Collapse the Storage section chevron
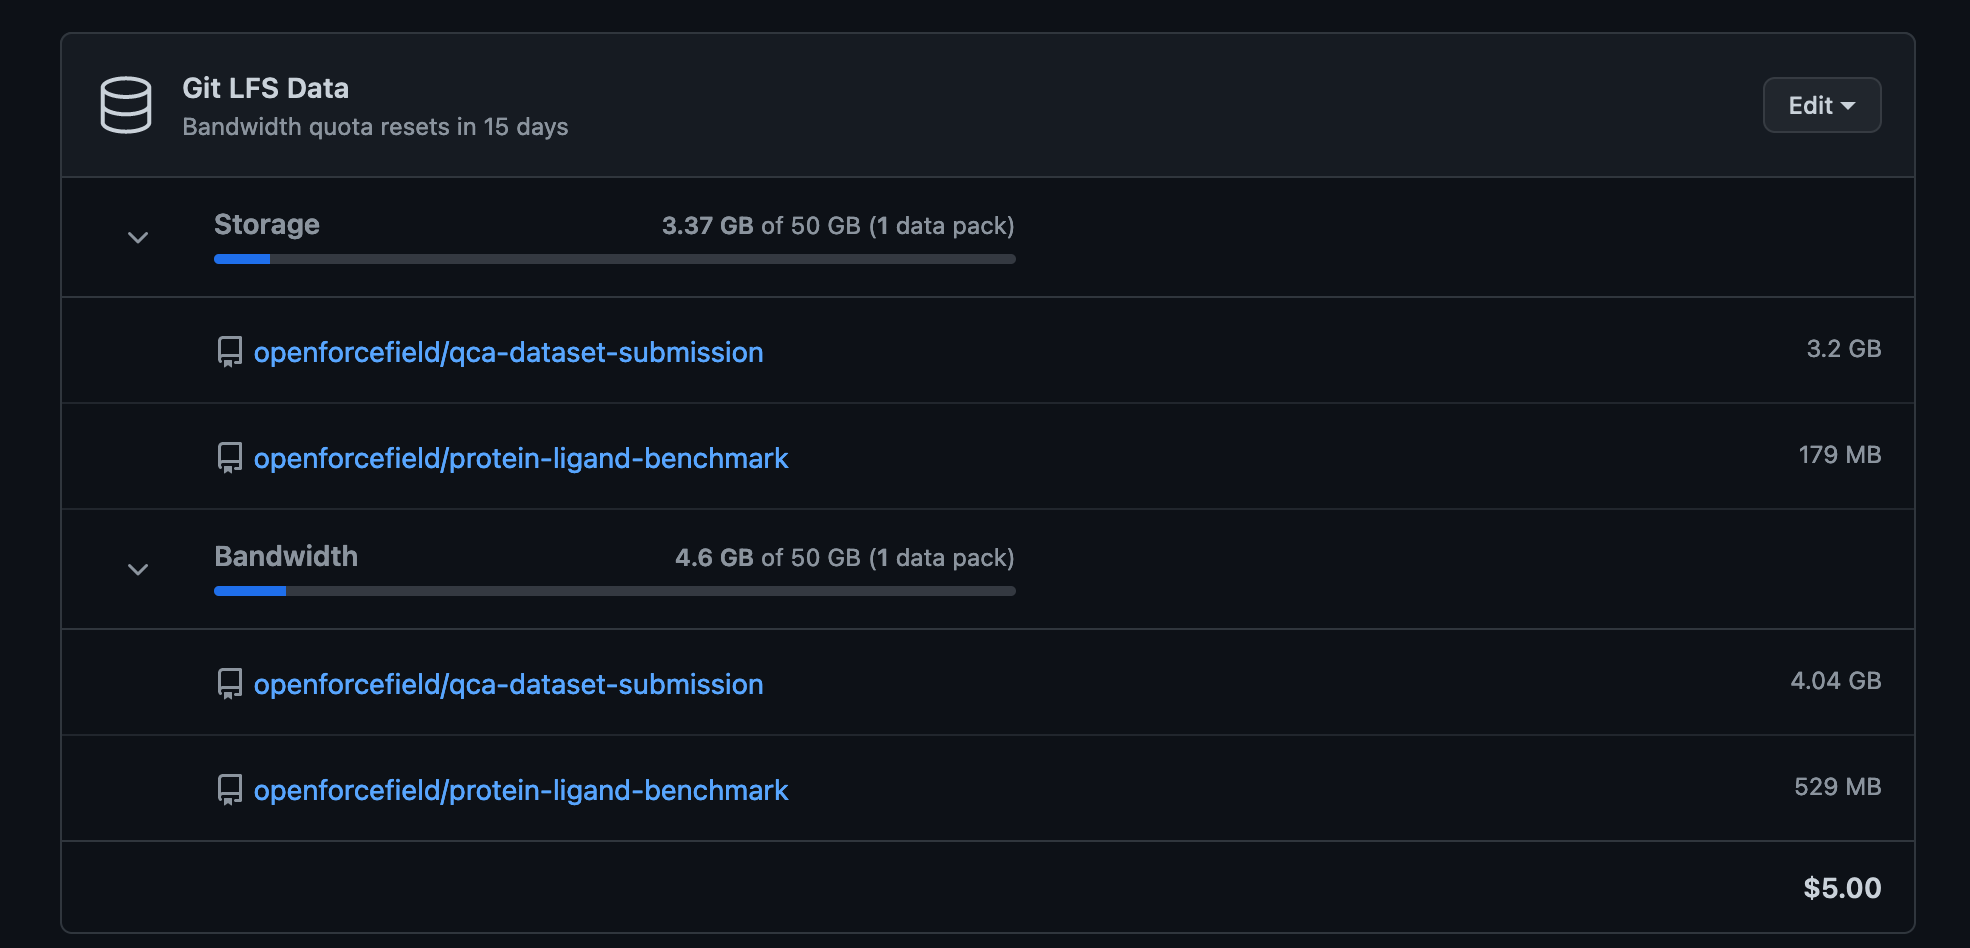This screenshot has height=948, width=1970. pos(137,238)
